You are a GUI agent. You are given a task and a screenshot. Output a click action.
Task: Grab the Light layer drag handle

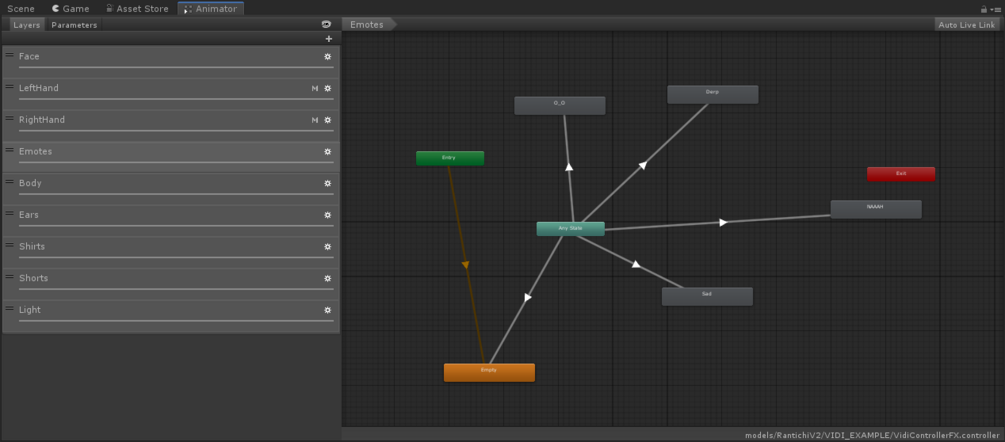[x=10, y=308]
